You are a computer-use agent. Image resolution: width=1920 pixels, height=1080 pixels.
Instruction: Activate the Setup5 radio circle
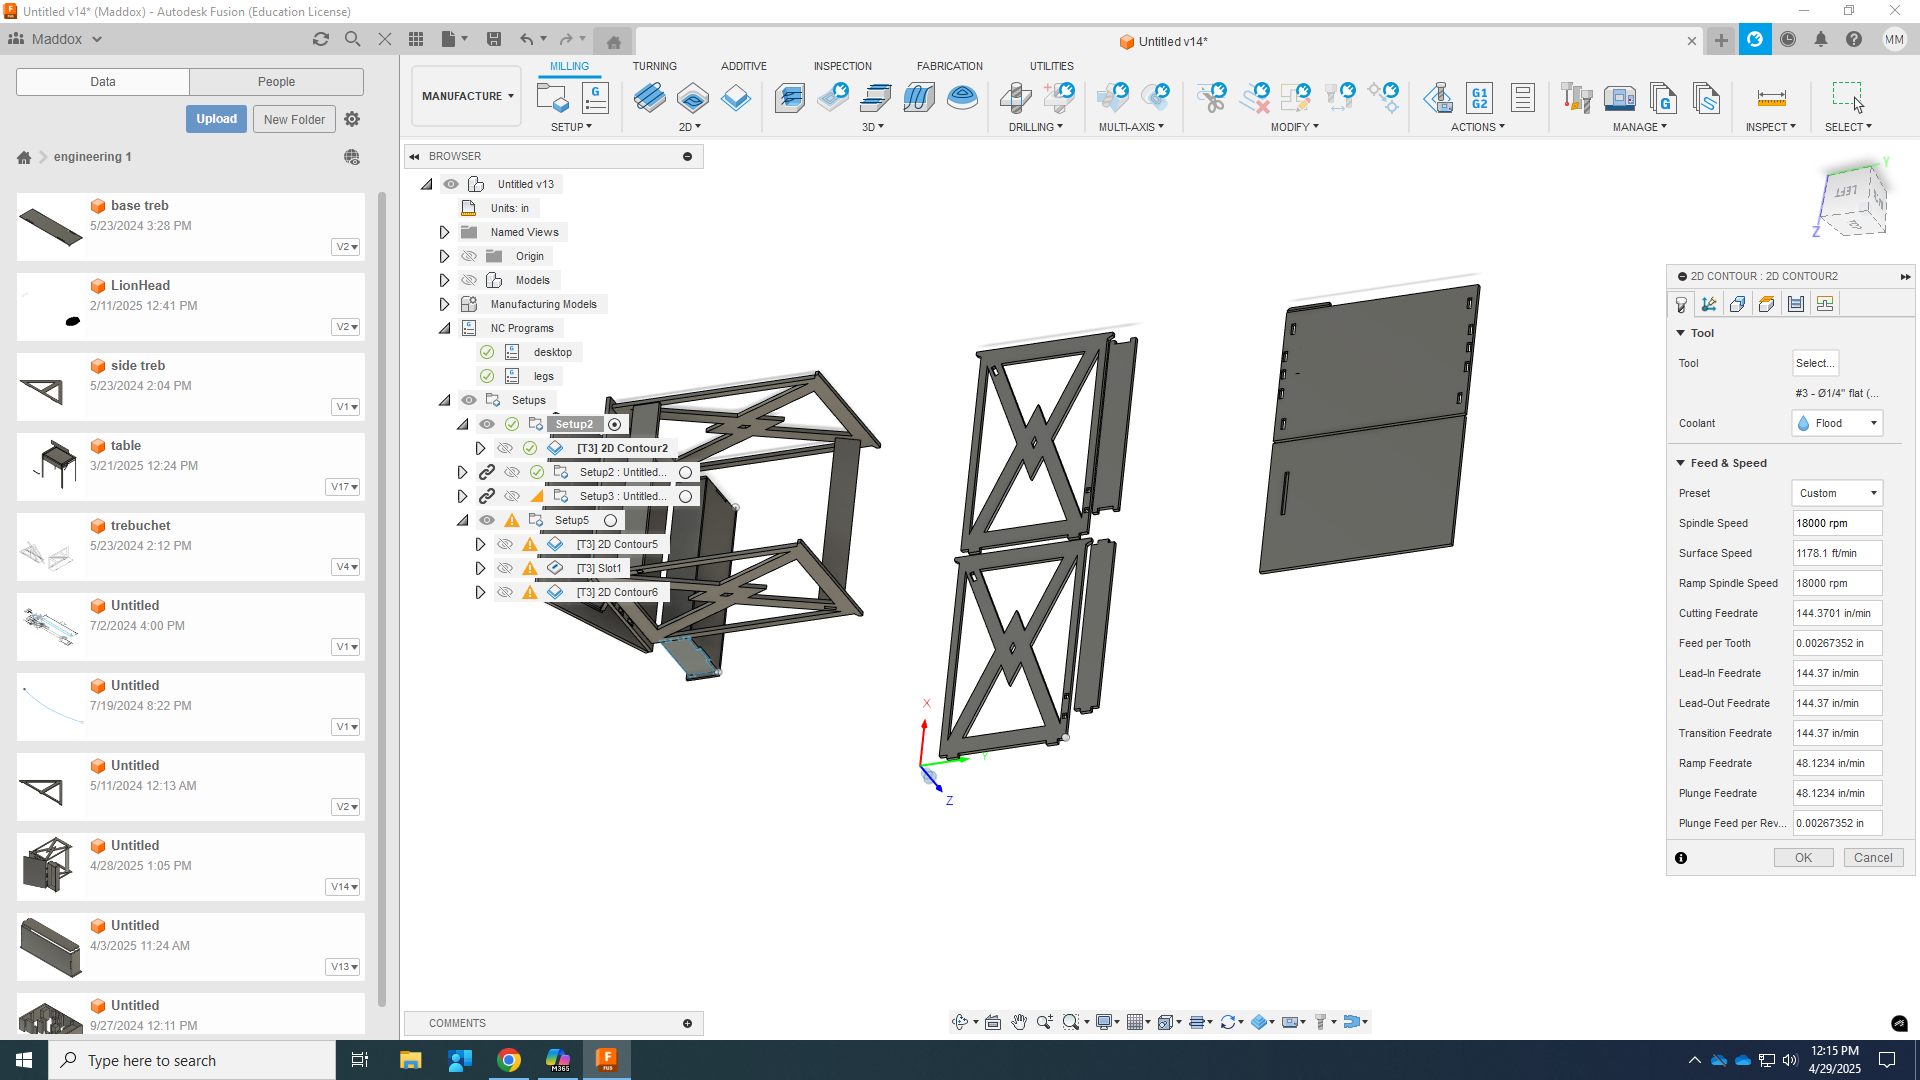pyautogui.click(x=610, y=520)
